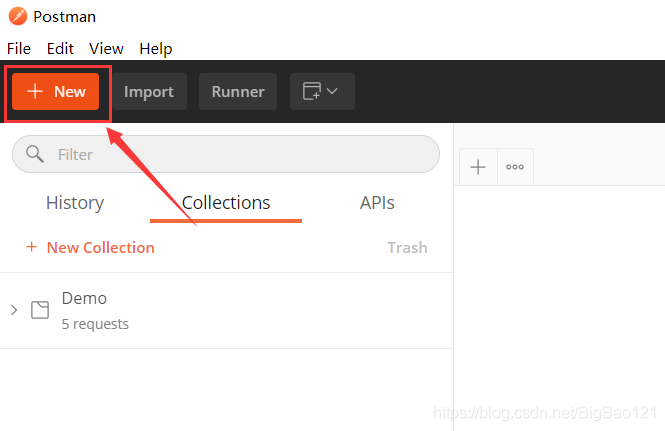Add a new request tab with plus icon

pos(478,167)
